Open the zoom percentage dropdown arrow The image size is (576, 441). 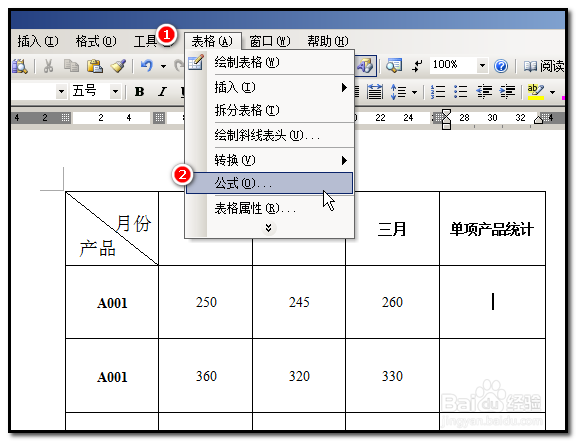click(482, 66)
